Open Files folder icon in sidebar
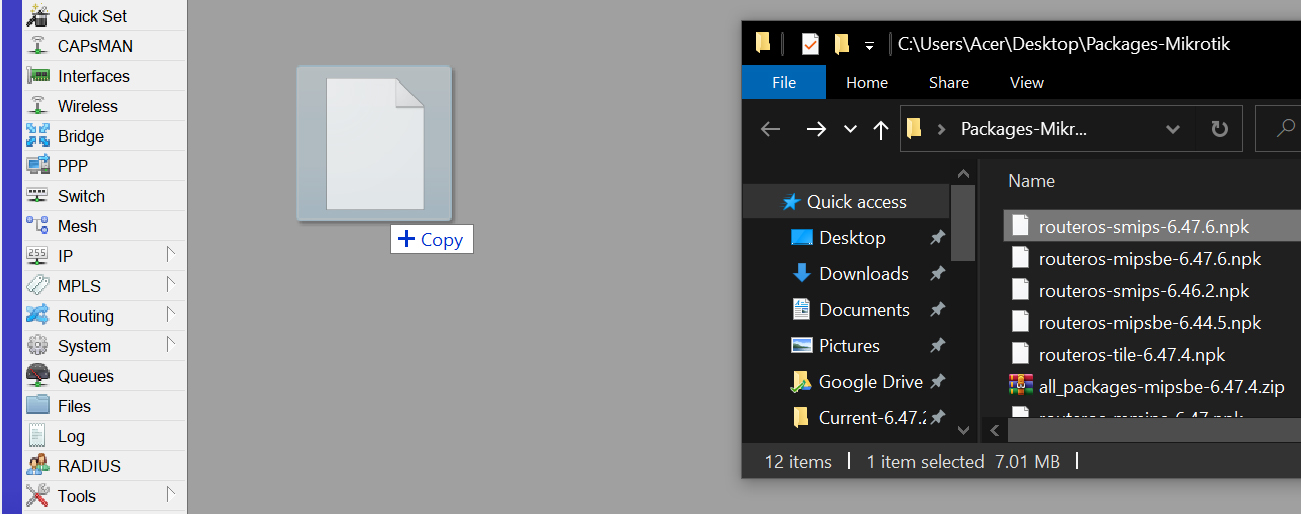This screenshot has height=515, width=1301. 38,406
